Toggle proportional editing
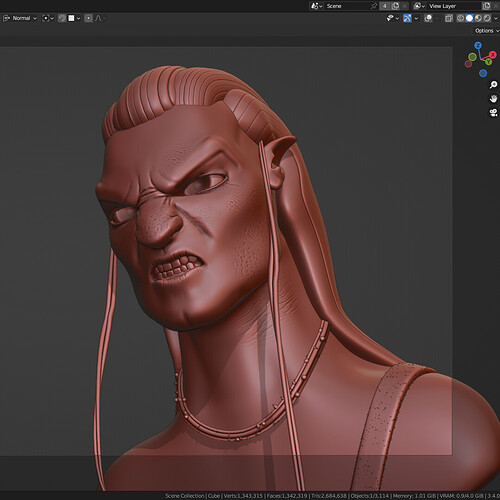The image size is (500, 500). pos(88,18)
